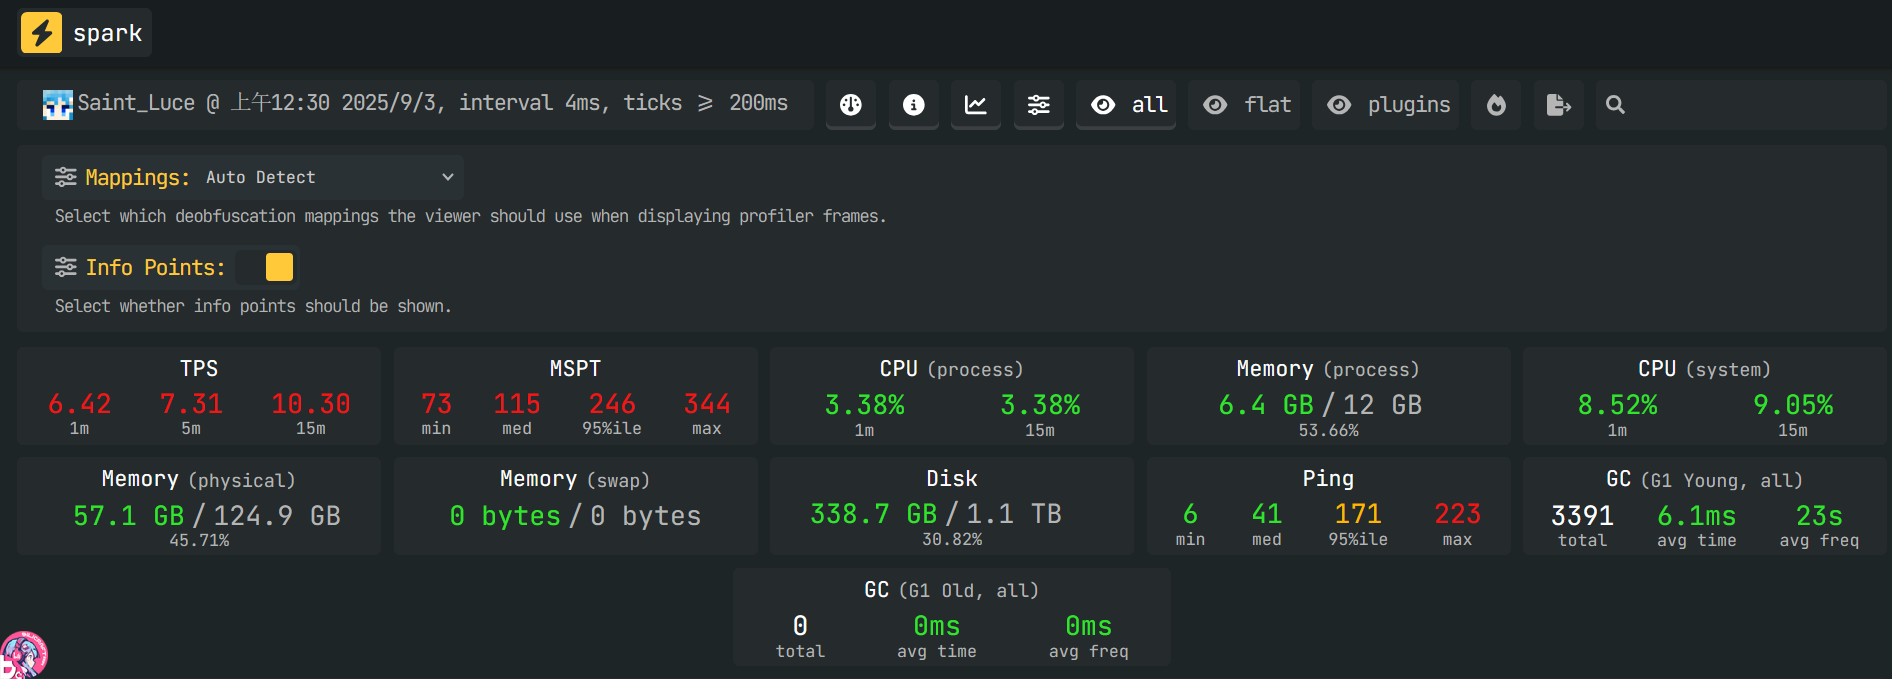Switch to the 'all' view
1892x679 pixels.
pos(1128,105)
